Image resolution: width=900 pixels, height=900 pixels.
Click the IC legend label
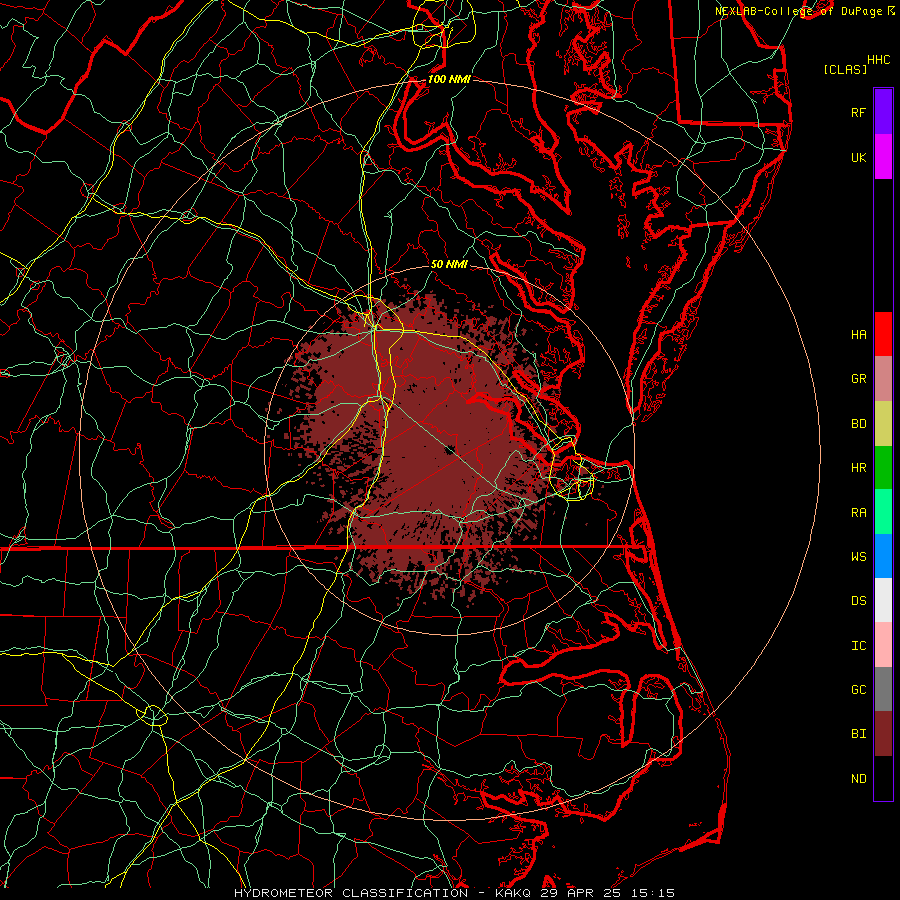click(x=858, y=646)
